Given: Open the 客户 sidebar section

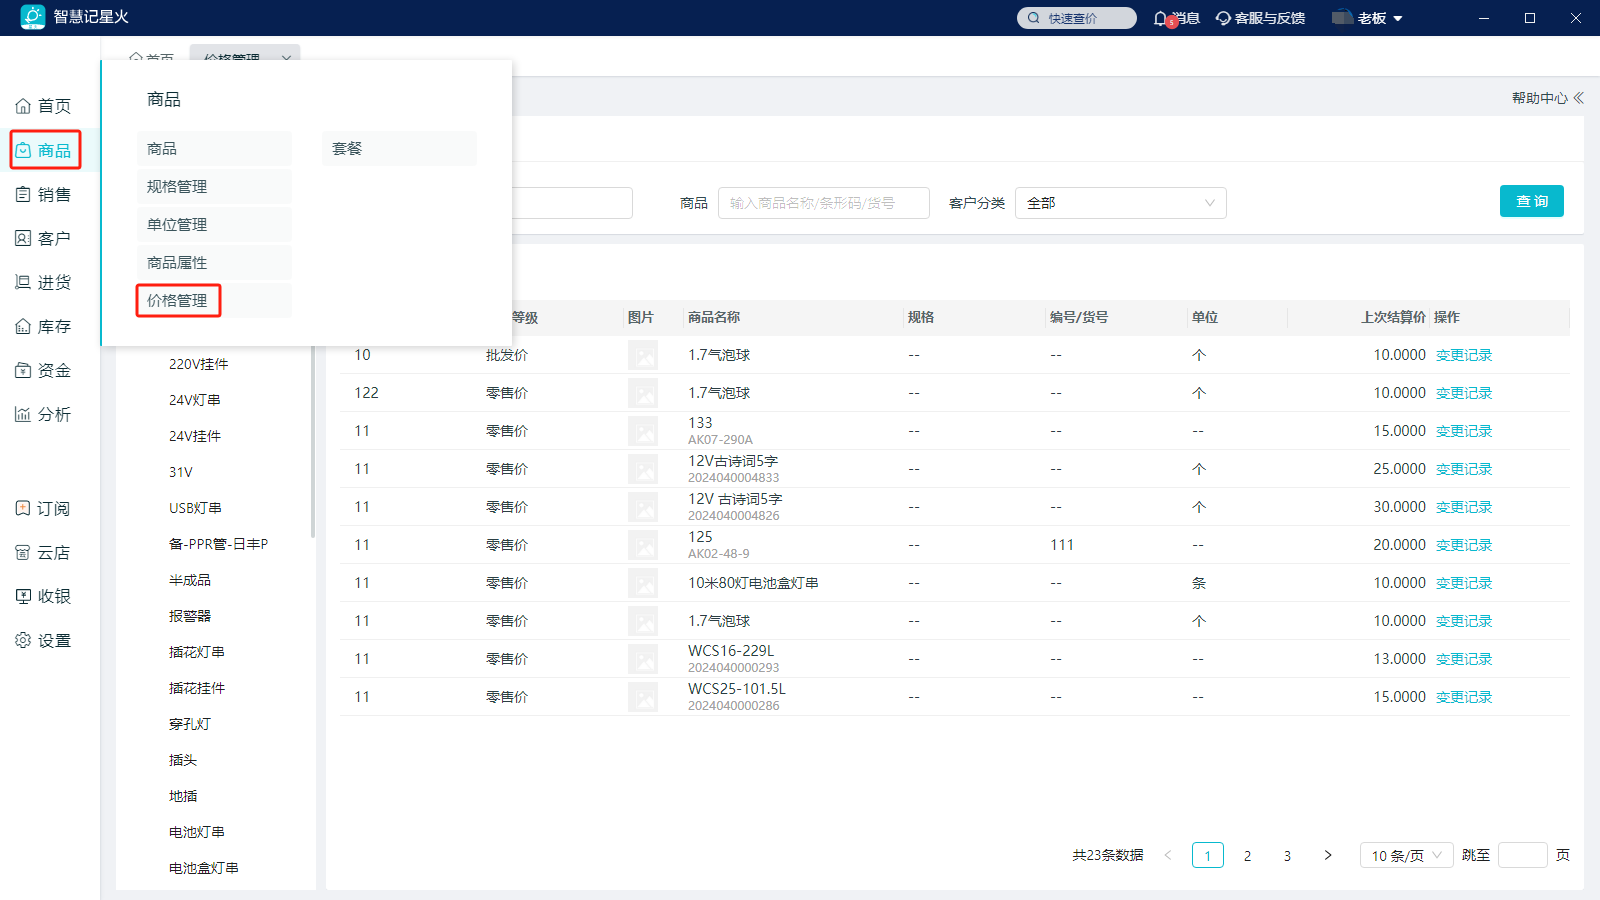Looking at the screenshot, I should point(43,238).
